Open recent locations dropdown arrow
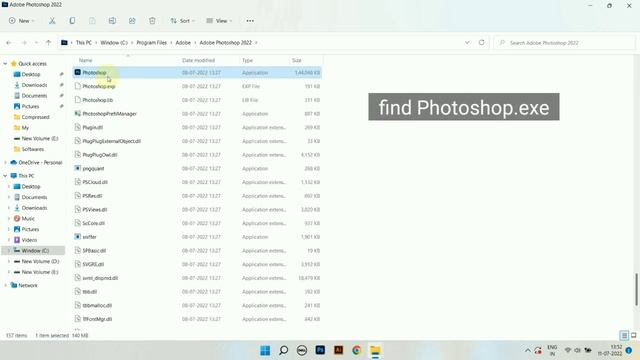Screen dimensions: 640x360 (x=36, y=42)
